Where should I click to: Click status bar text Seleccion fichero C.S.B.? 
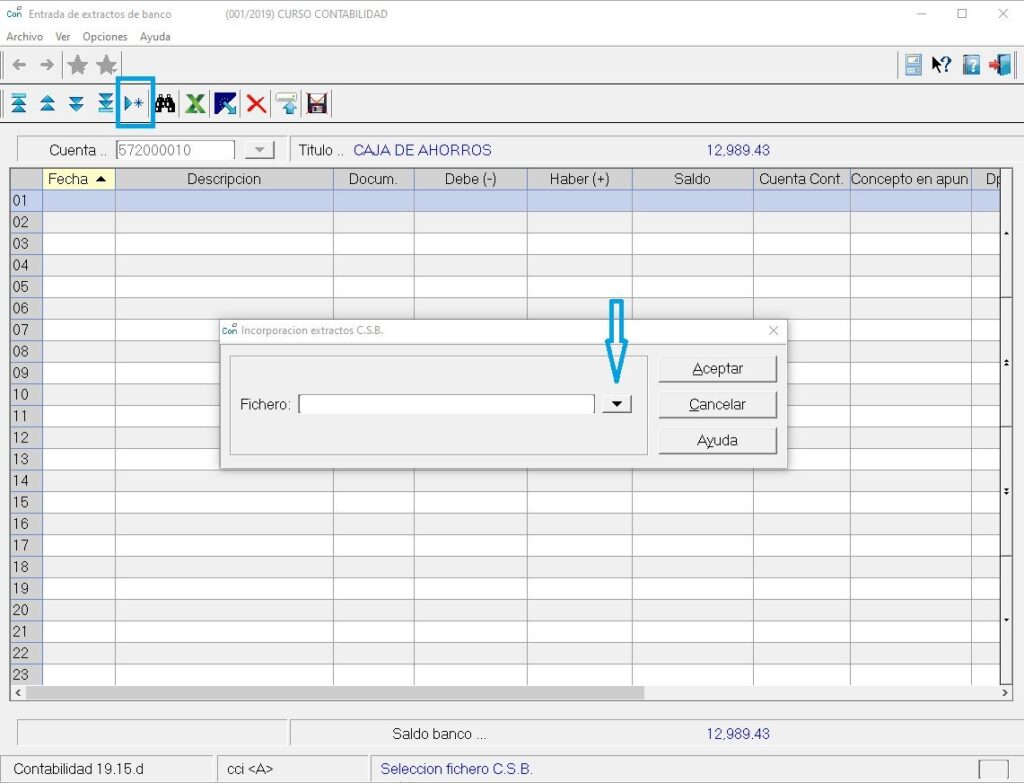click(x=456, y=769)
